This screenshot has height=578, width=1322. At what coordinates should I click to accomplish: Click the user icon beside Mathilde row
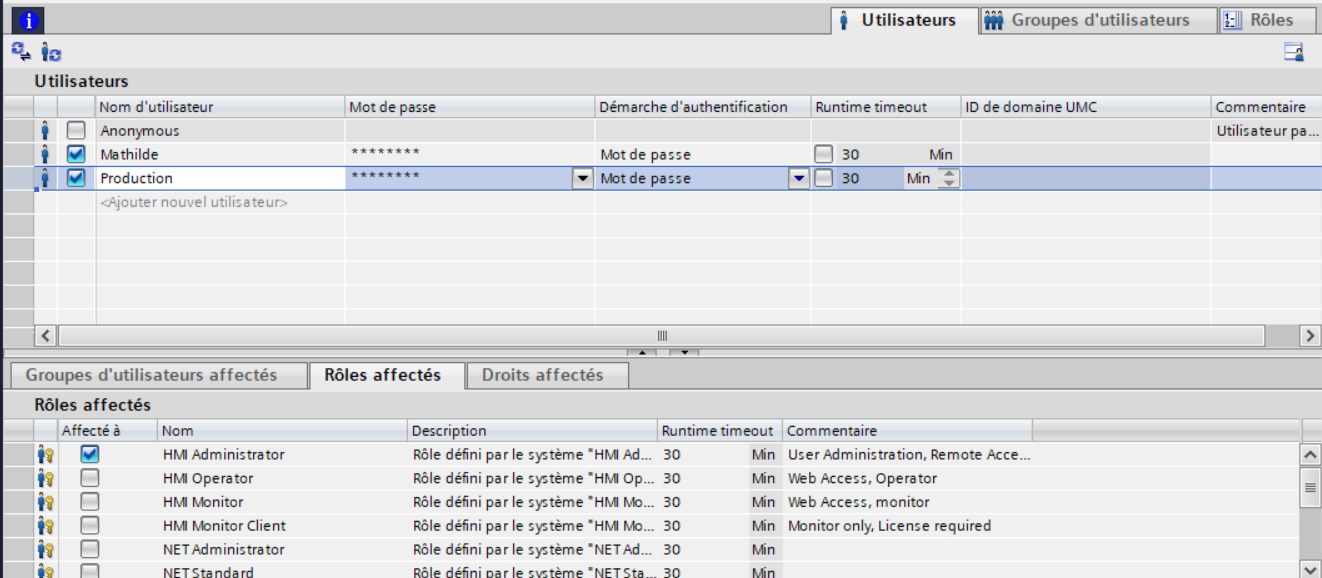tap(45, 155)
